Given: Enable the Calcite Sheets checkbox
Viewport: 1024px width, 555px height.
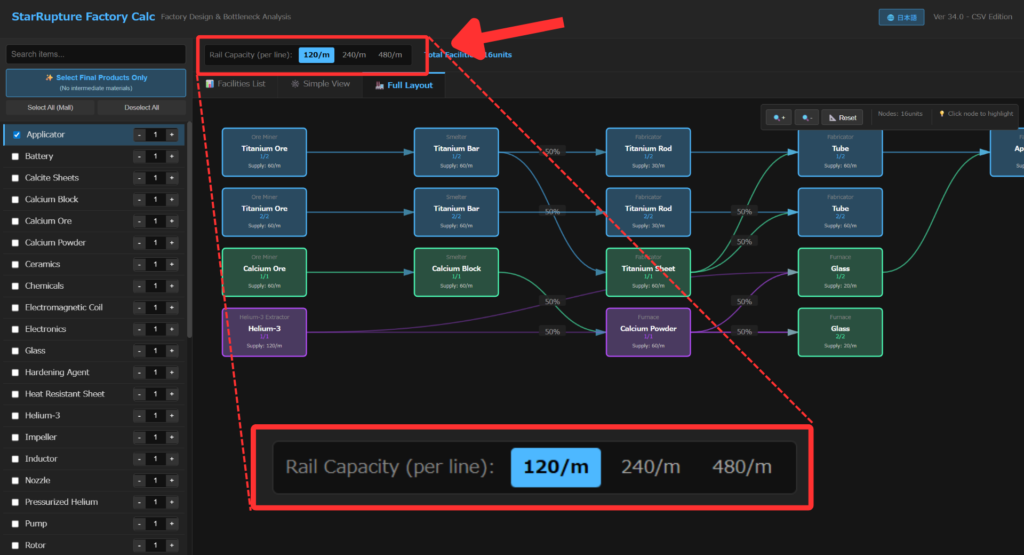Looking at the screenshot, I should coord(15,178).
